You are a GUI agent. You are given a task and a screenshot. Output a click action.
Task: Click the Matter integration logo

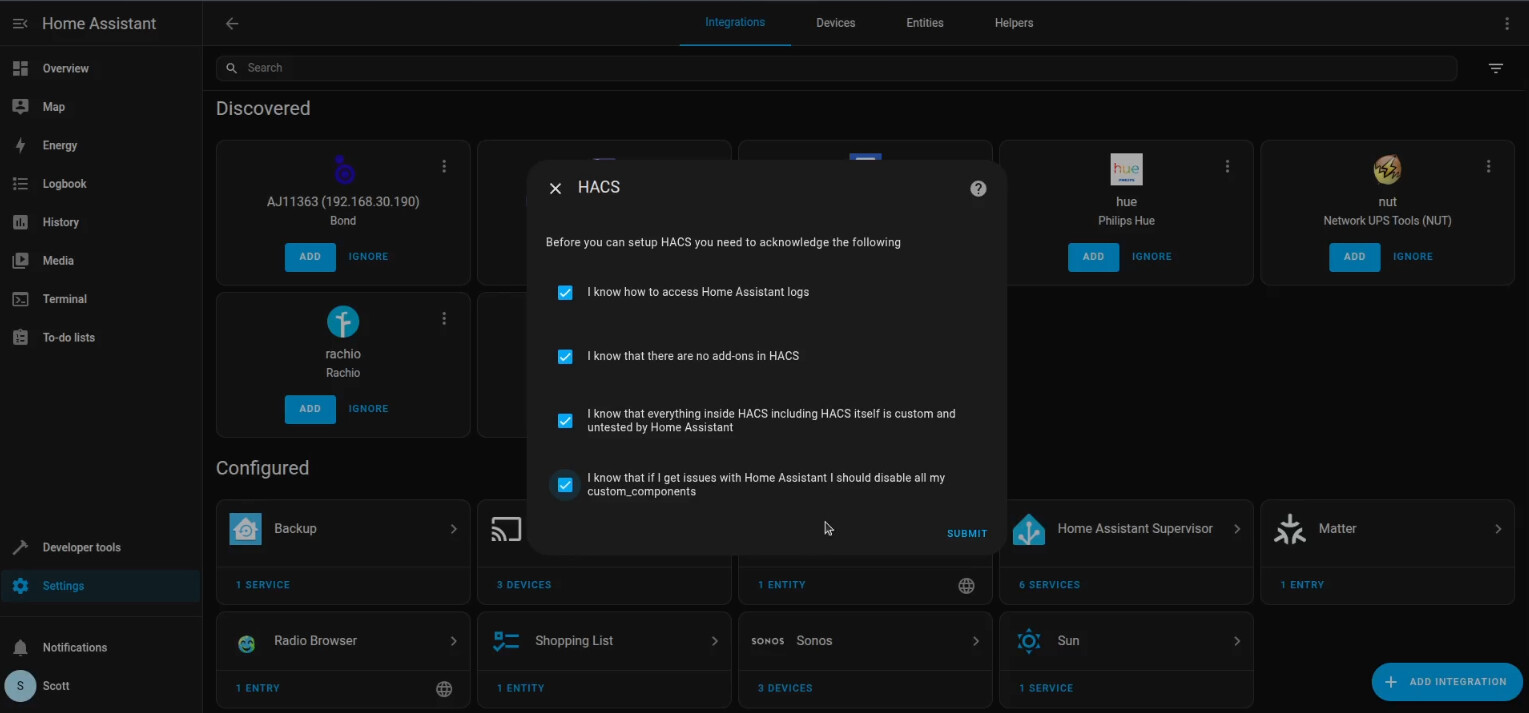[x=1290, y=529]
